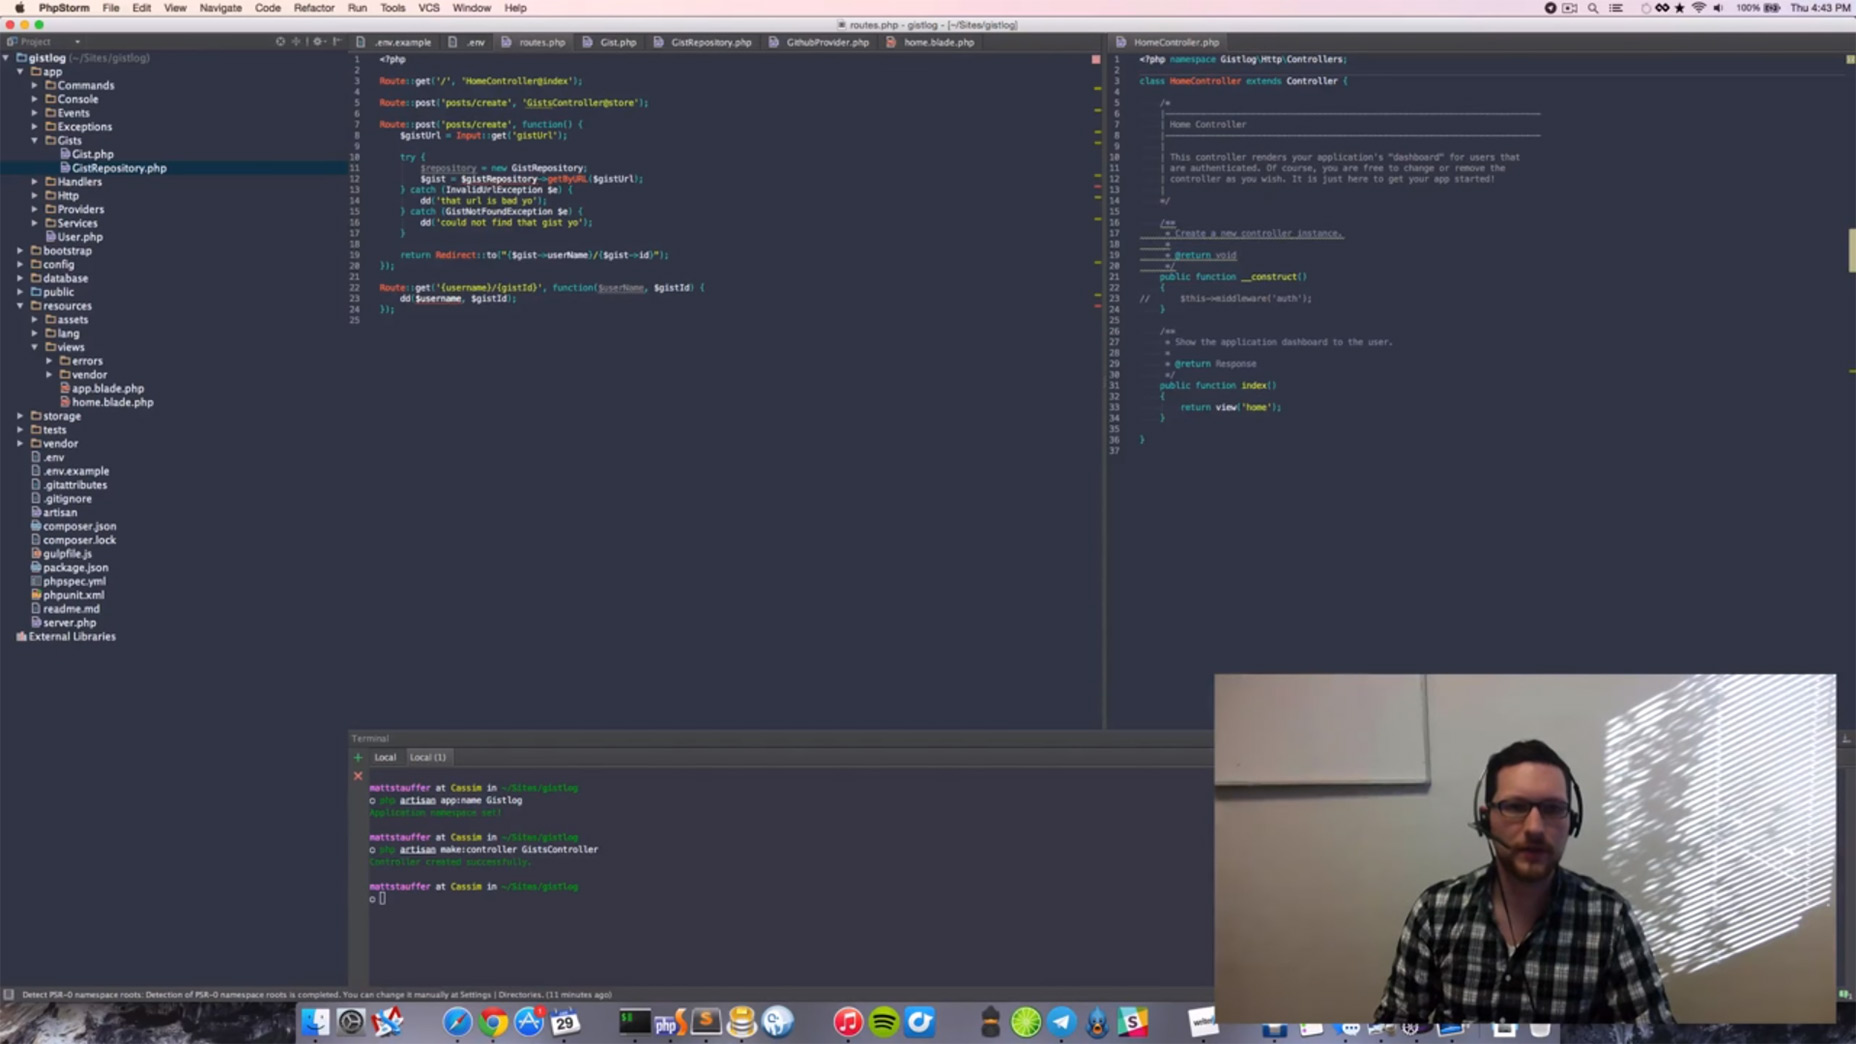This screenshot has height=1044, width=1856.
Task: Collapse the app folder
Action: click(x=20, y=72)
